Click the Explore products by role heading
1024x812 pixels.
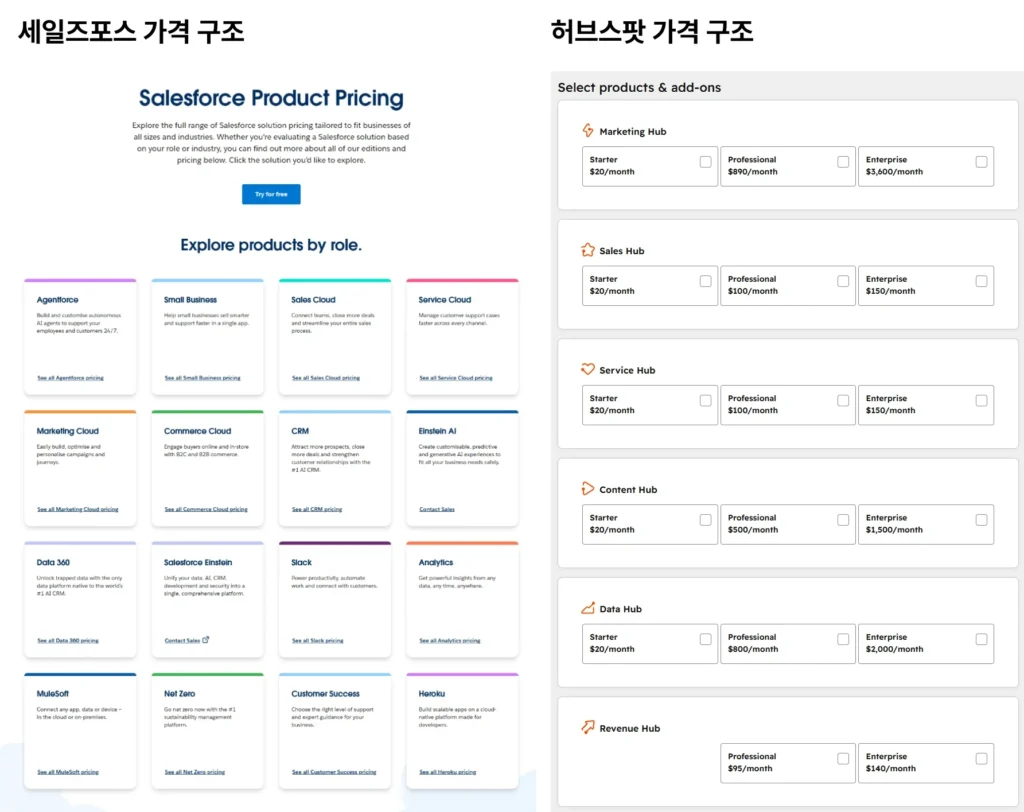[271, 245]
